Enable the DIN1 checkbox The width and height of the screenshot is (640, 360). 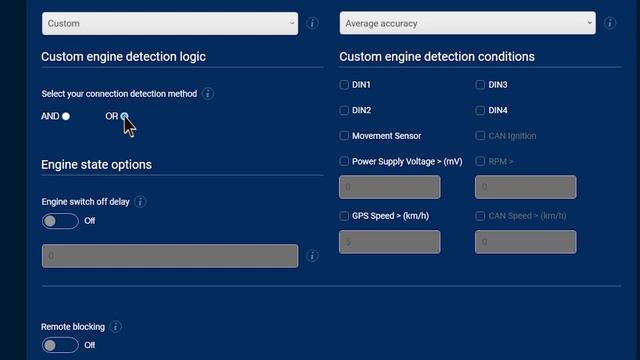(344, 85)
